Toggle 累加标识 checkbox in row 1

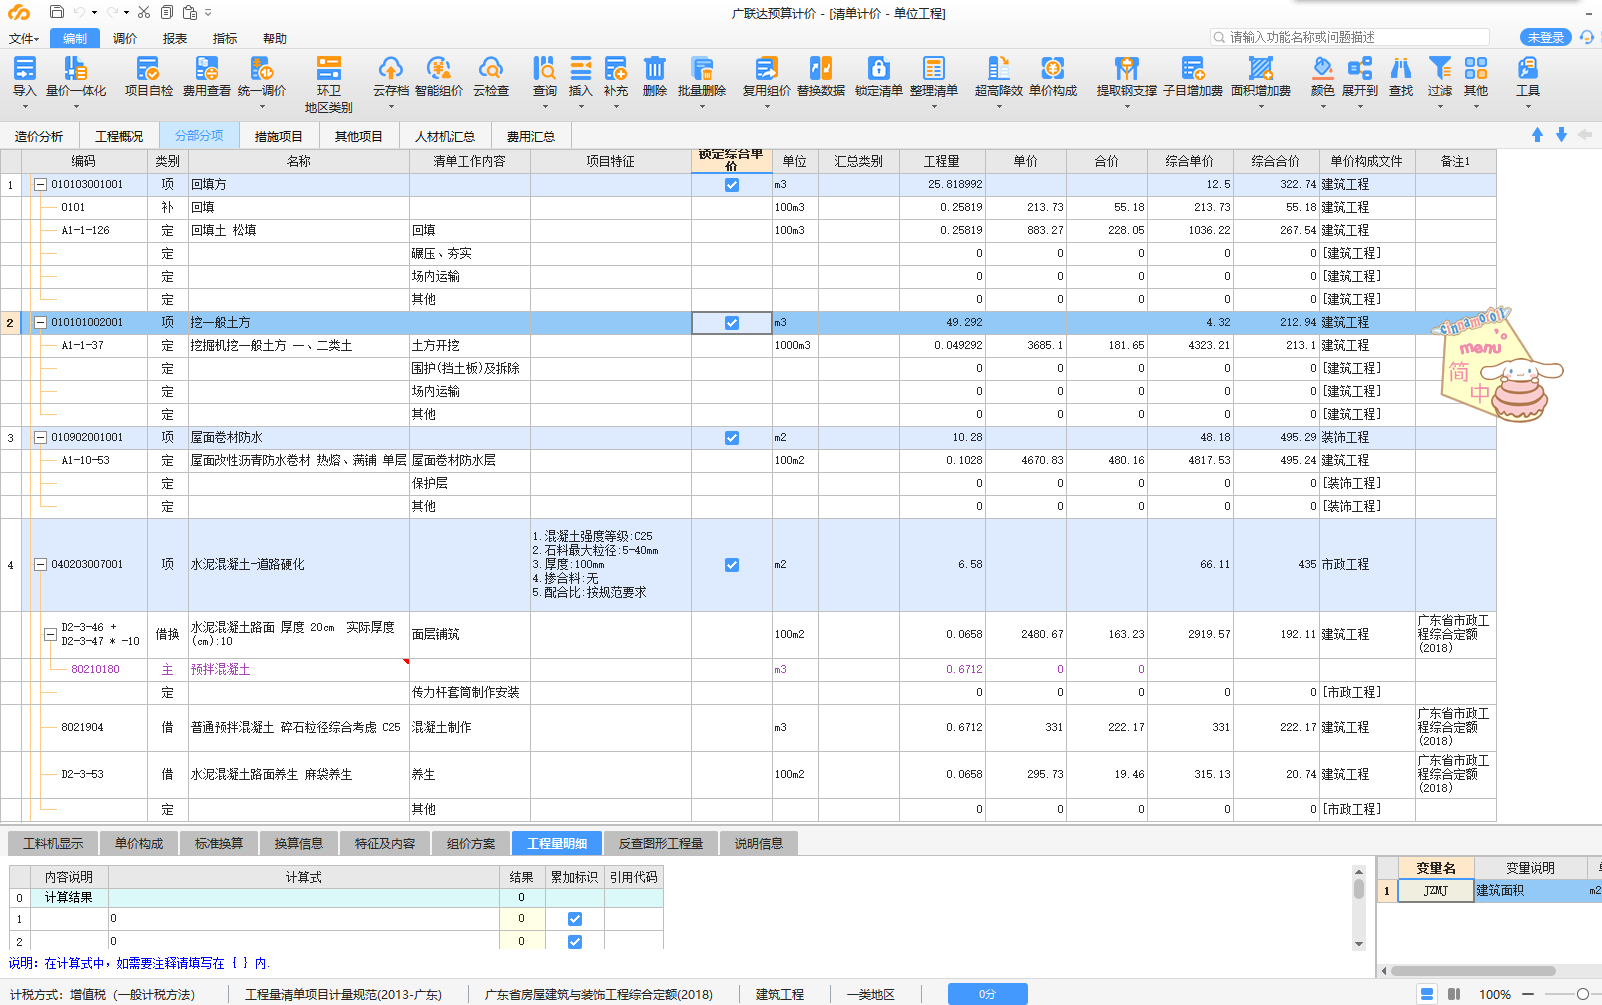tap(574, 919)
